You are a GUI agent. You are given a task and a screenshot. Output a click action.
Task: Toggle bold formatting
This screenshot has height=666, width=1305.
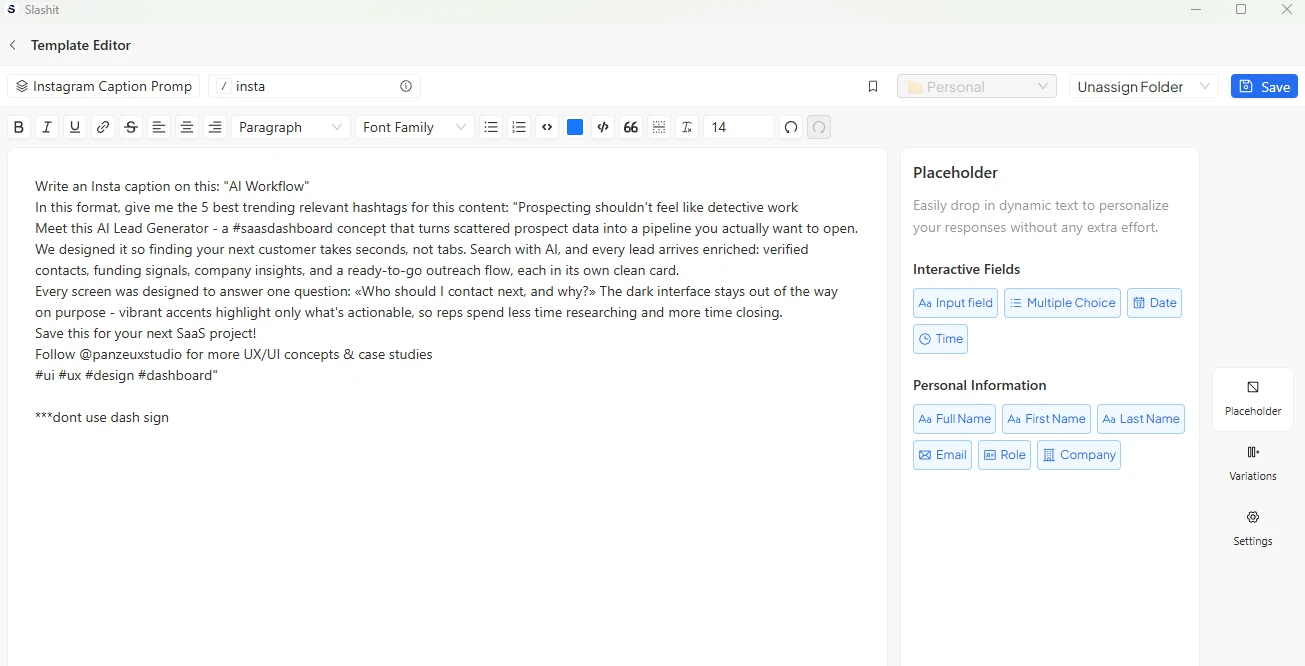(x=19, y=127)
